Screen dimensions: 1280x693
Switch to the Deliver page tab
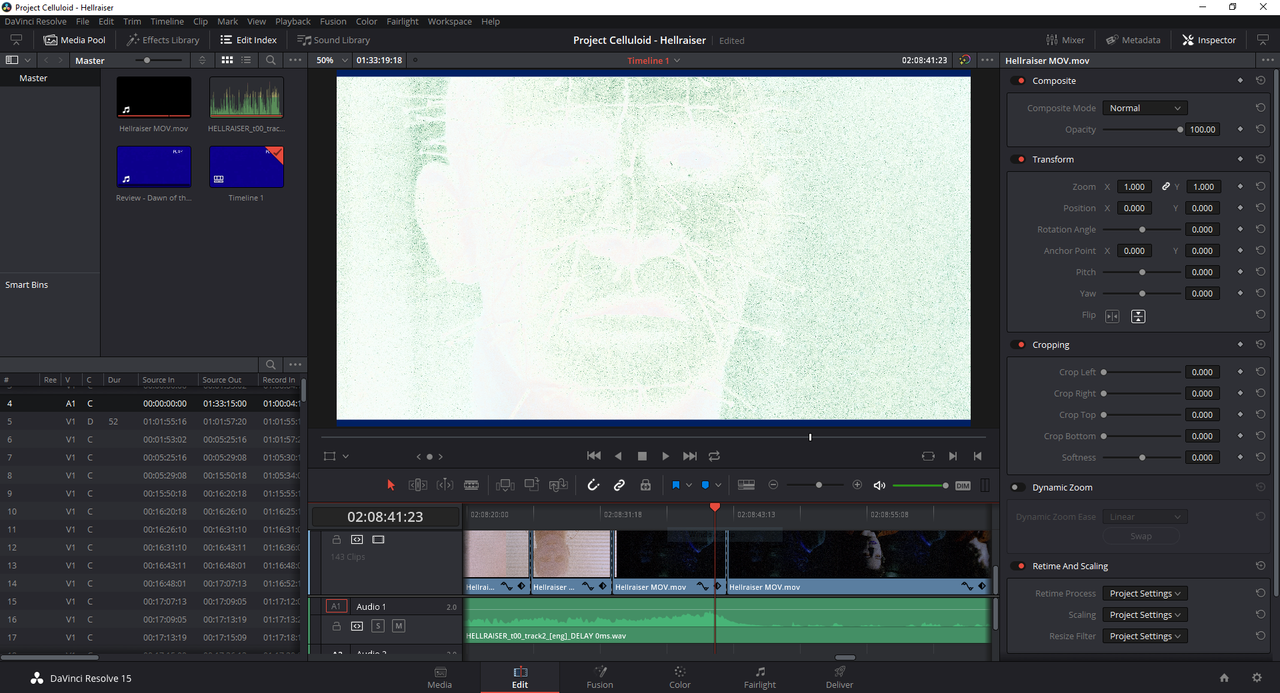[x=840, y=677]
